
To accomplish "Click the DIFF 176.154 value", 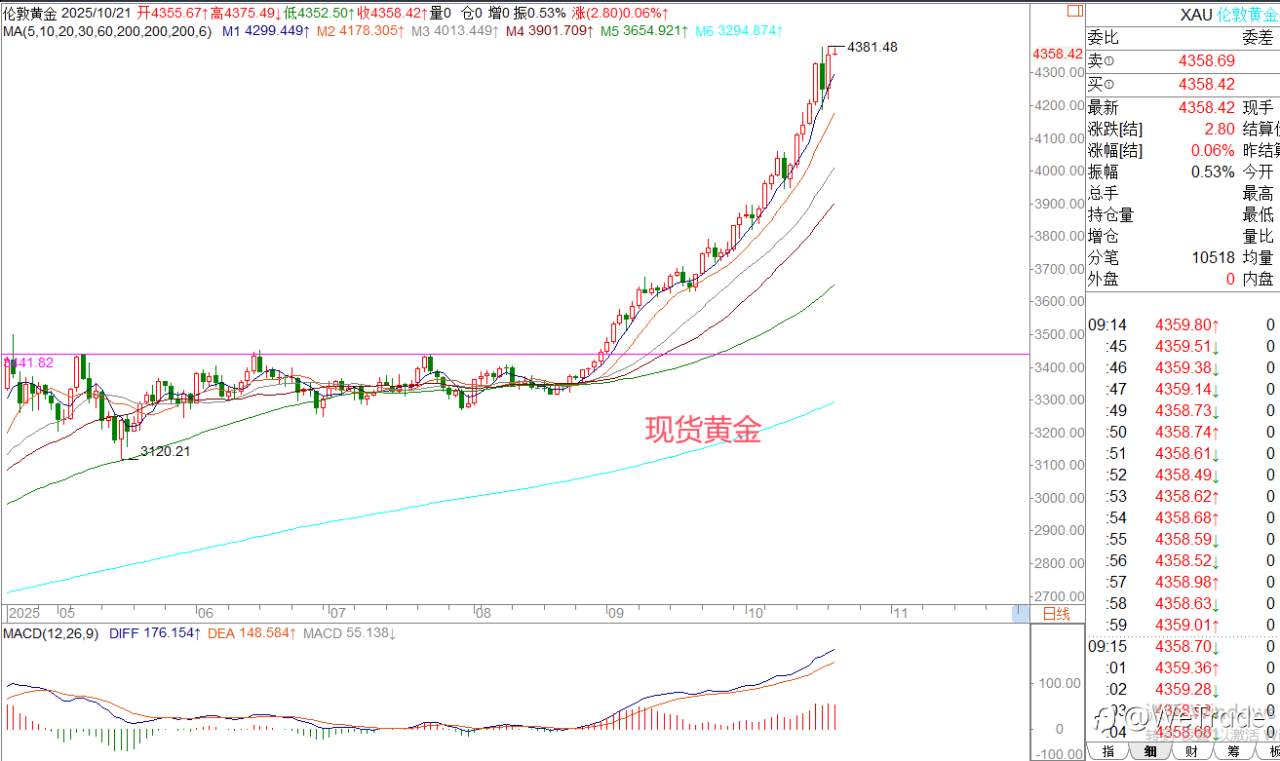I will click(x=154, y=634).
